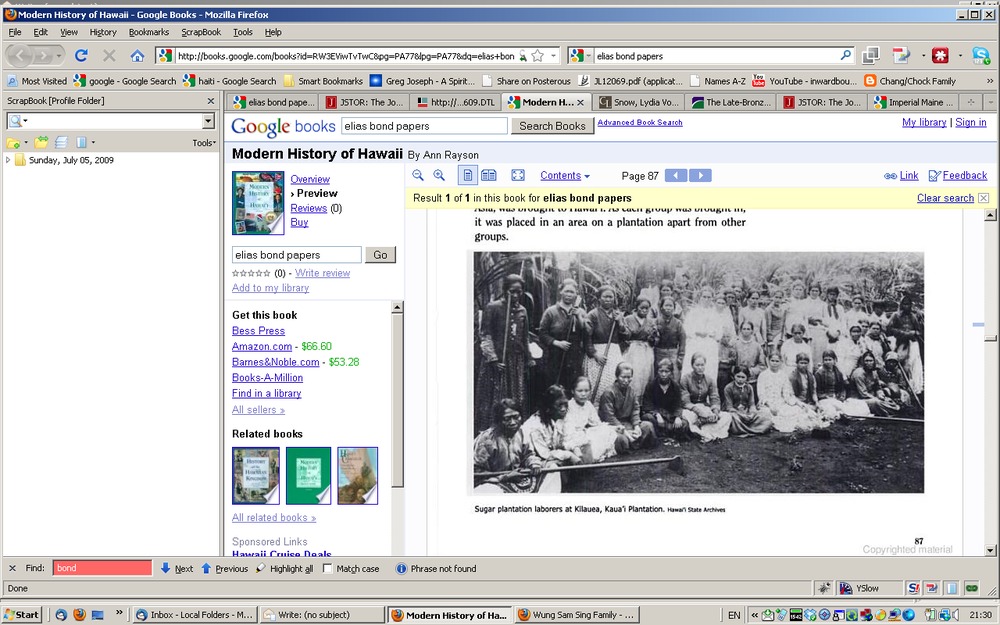Open the green related book thumbnail

point(308,476)
